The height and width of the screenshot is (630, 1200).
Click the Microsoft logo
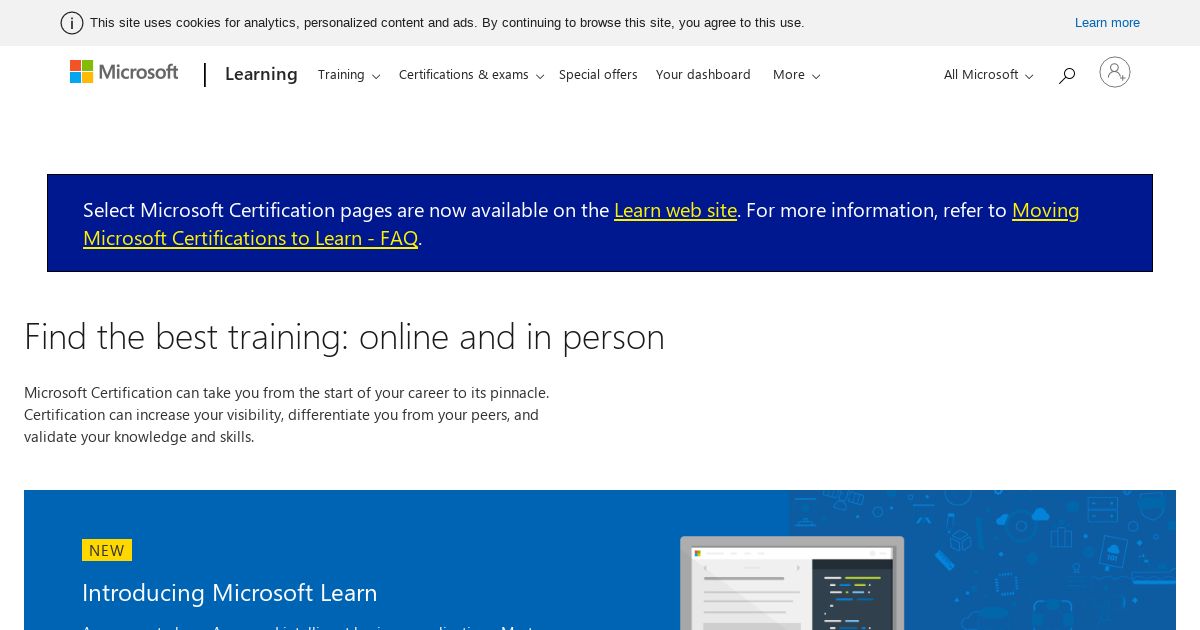click(x=124, y=72)
